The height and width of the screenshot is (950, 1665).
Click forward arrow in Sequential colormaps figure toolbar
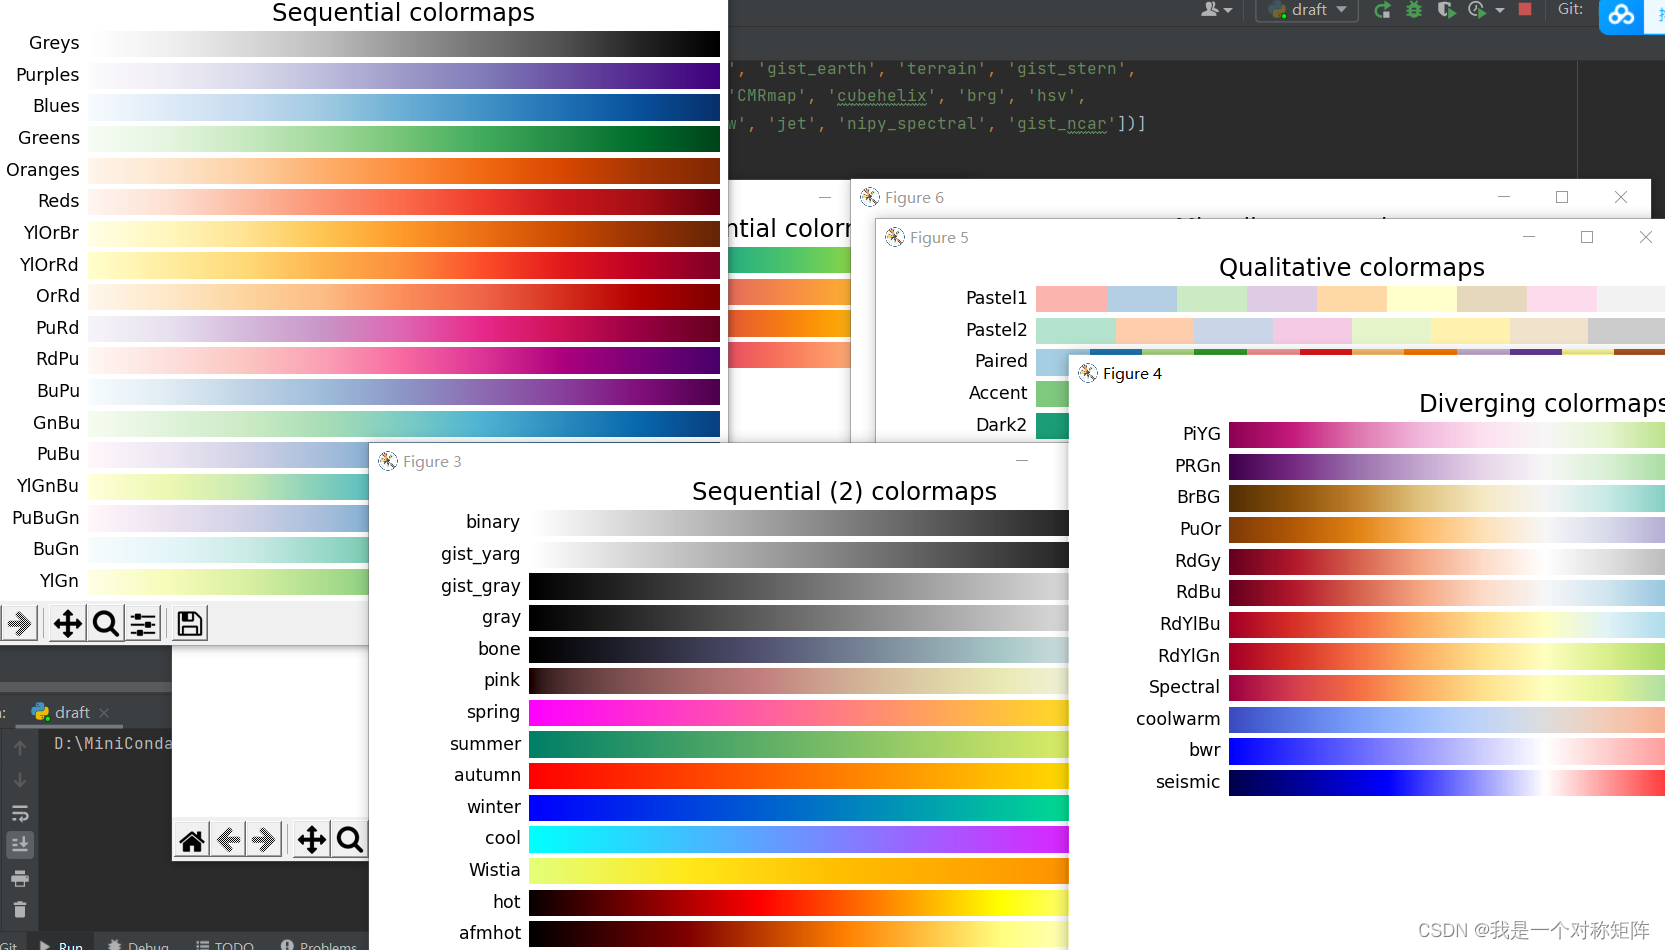click(x=18, y=624)
